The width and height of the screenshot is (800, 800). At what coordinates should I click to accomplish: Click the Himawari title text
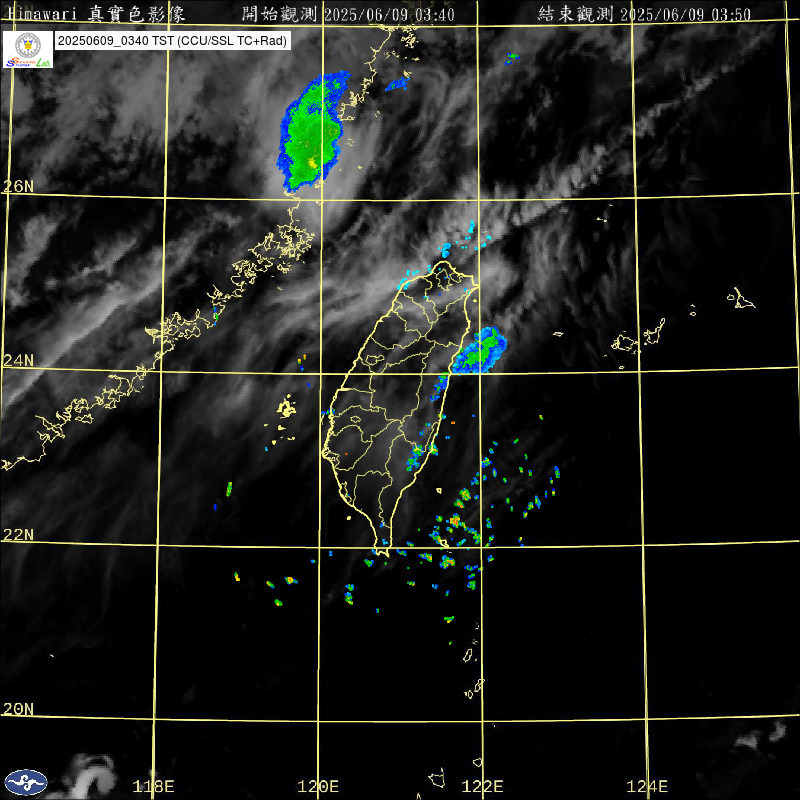pyautogui.click(x=96, y=14)
